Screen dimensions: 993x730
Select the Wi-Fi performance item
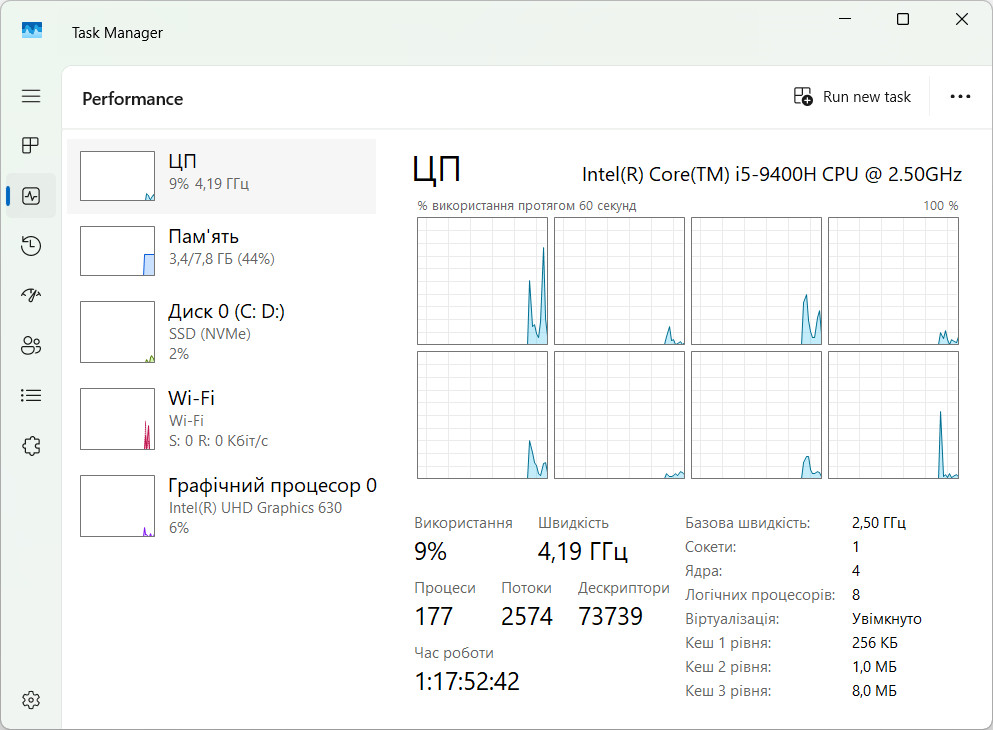tap(222, 418)
